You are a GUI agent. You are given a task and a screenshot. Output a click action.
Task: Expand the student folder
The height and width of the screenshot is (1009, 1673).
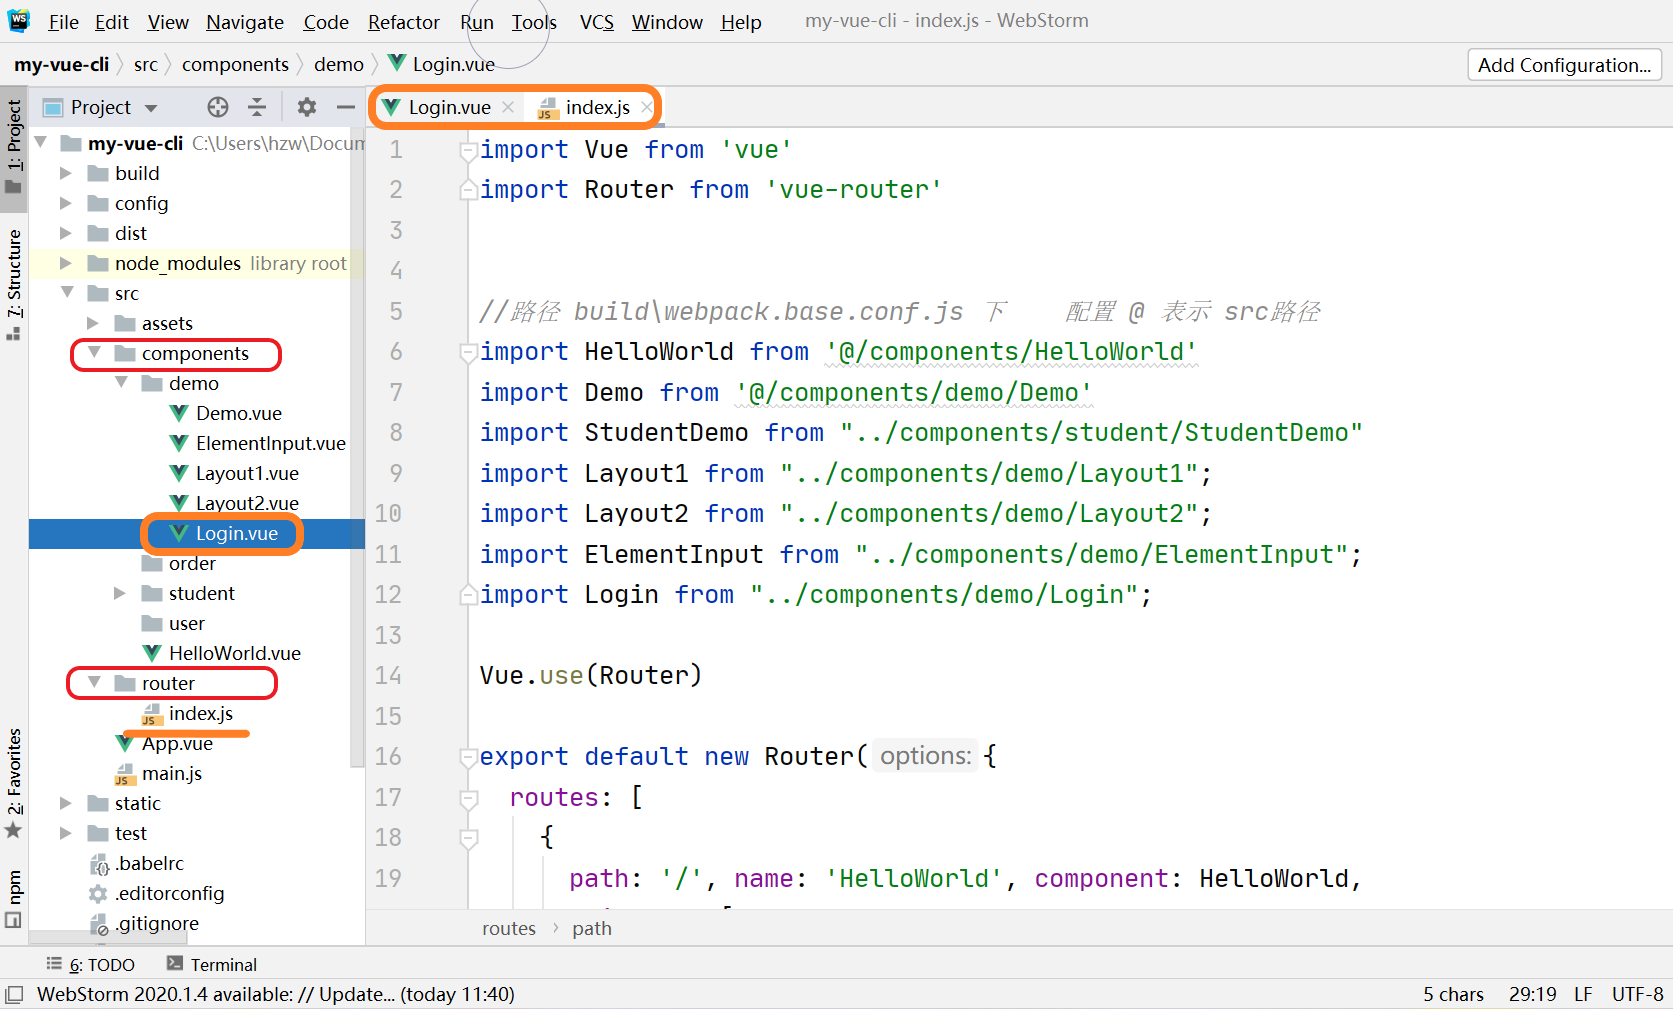(x=120, y=593)
